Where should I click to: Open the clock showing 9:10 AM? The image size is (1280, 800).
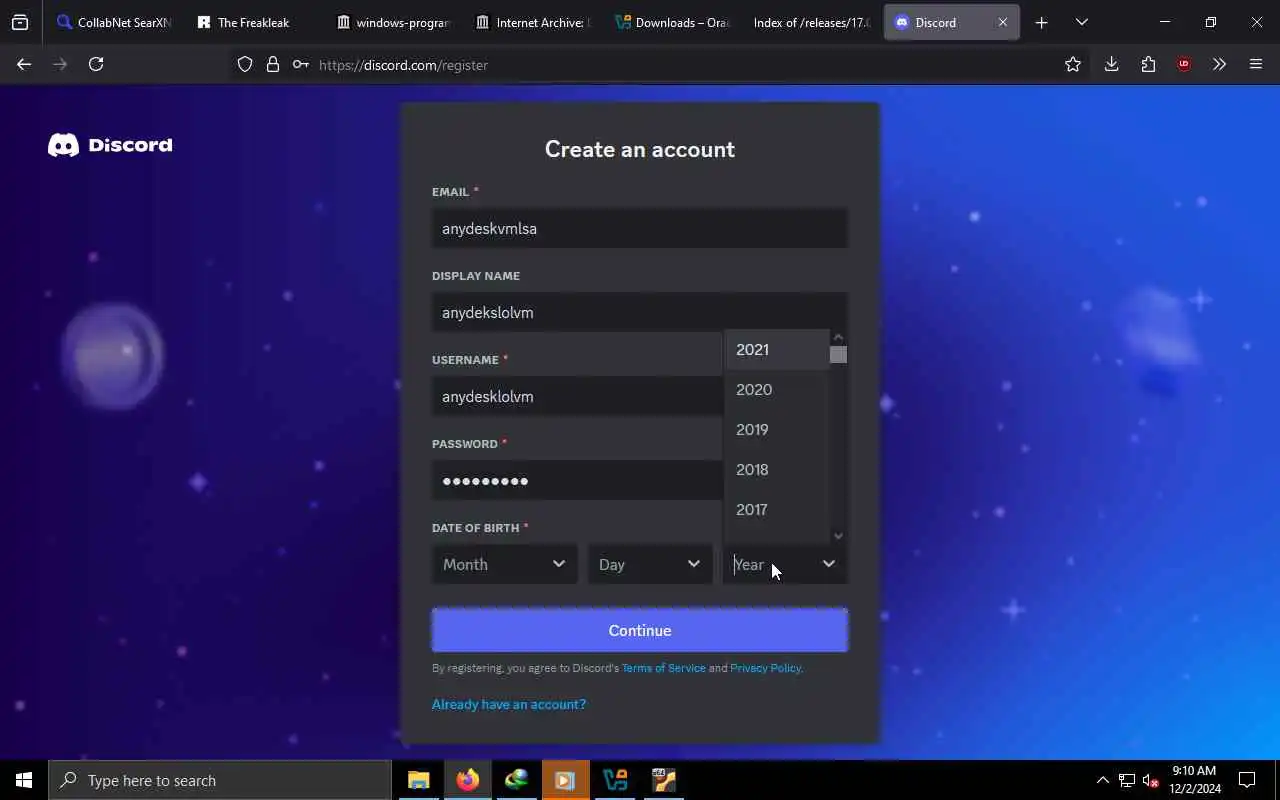click(x=1194, y=780)
